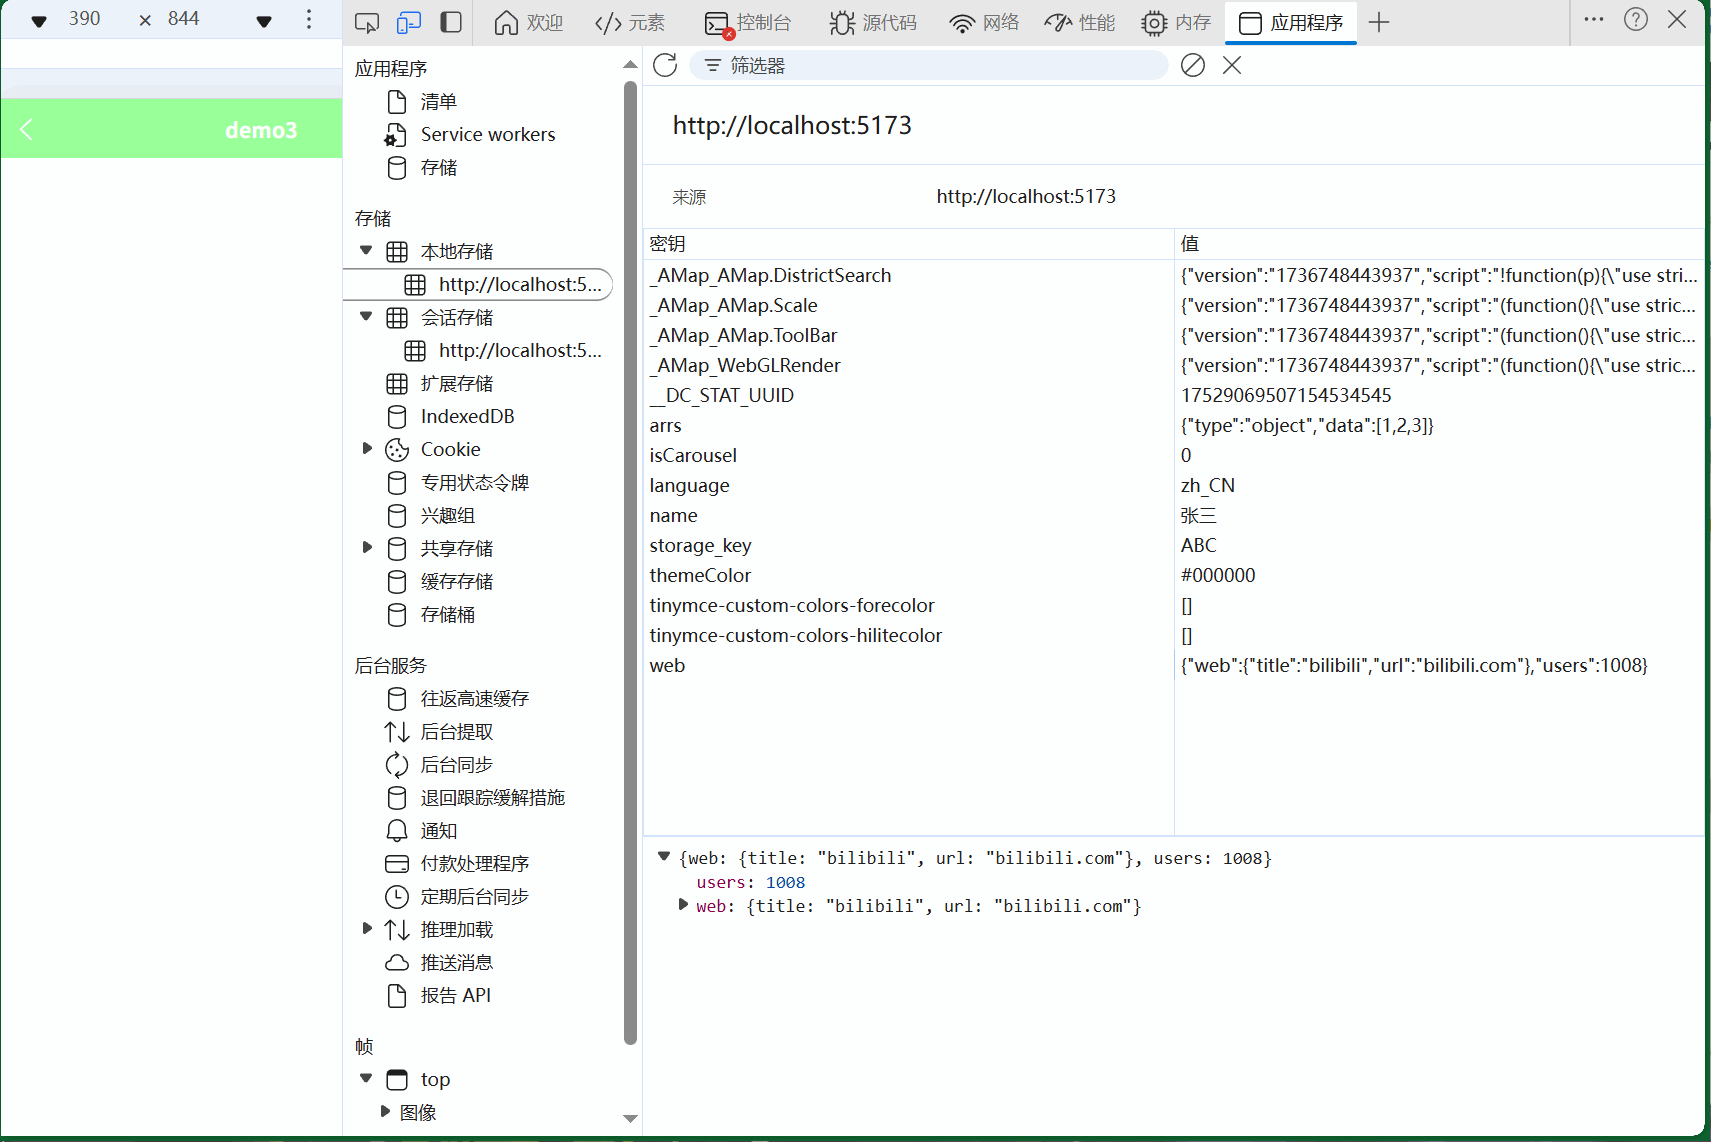The width and height of the screenshot is (1711, 1142).
Task: Collapse the 本地存储 tree section
Action: [x=366, y=250]
